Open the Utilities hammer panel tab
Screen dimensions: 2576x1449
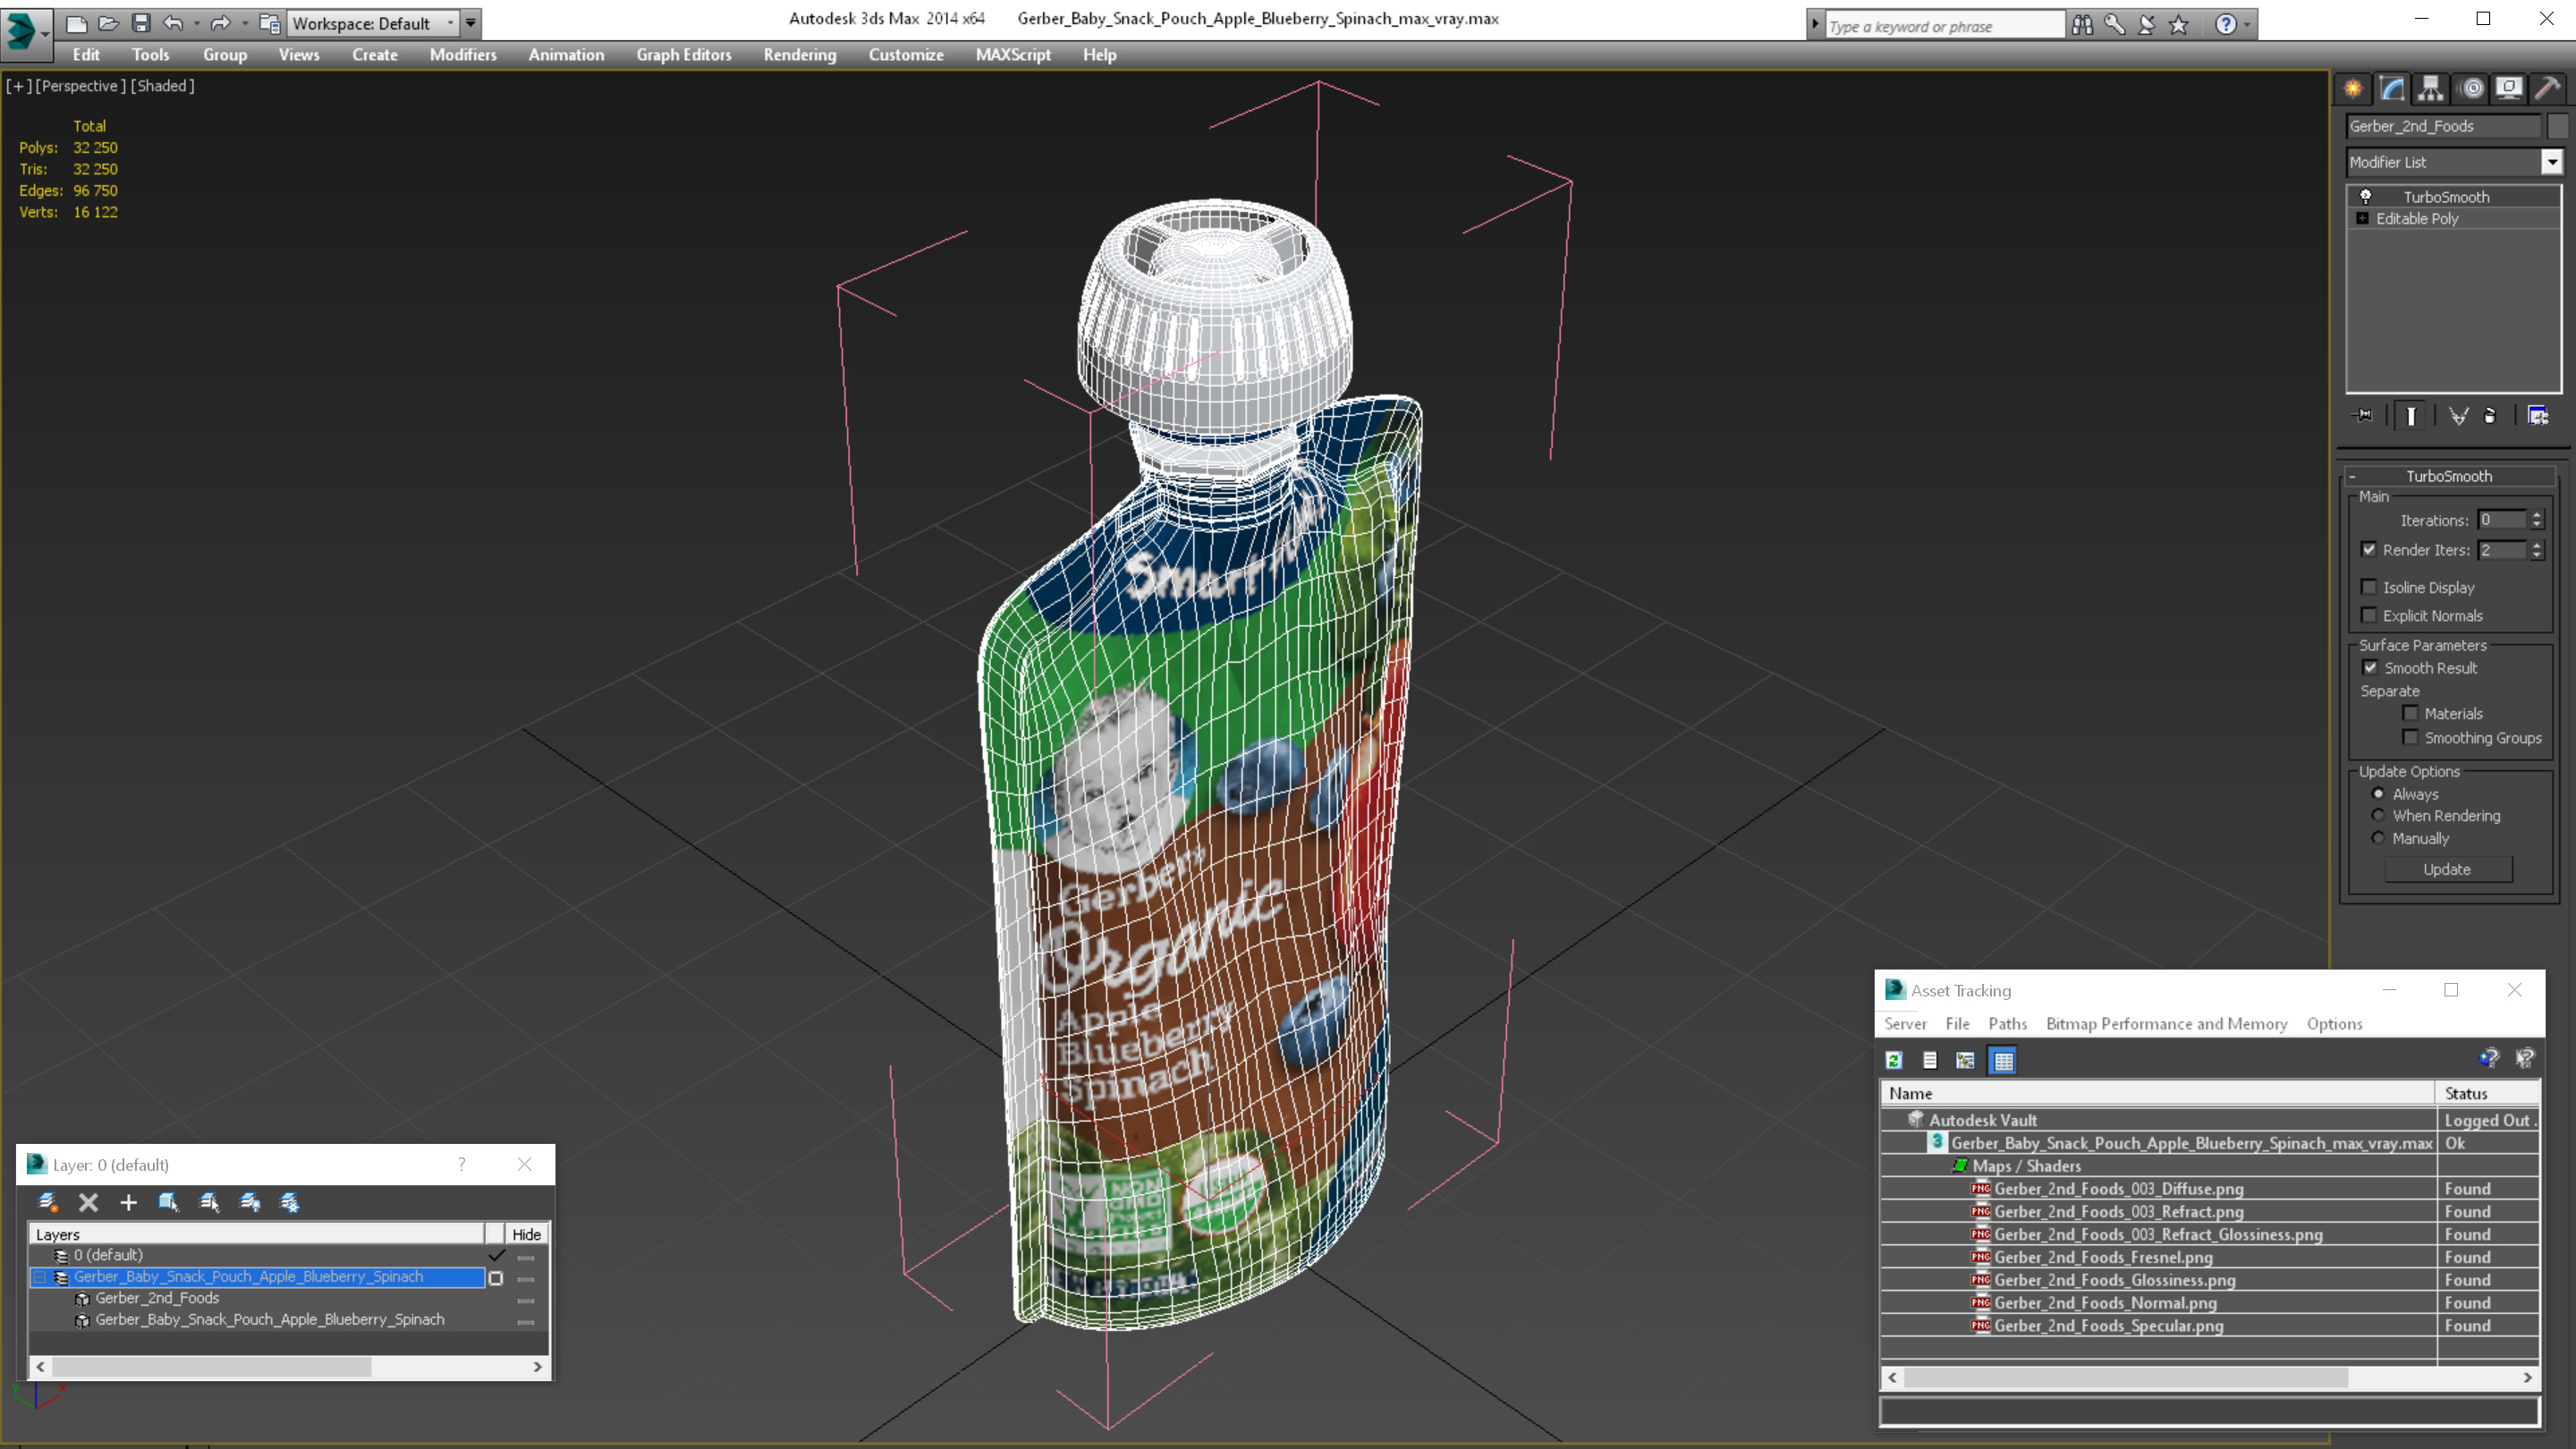(x=2548, y=89)
